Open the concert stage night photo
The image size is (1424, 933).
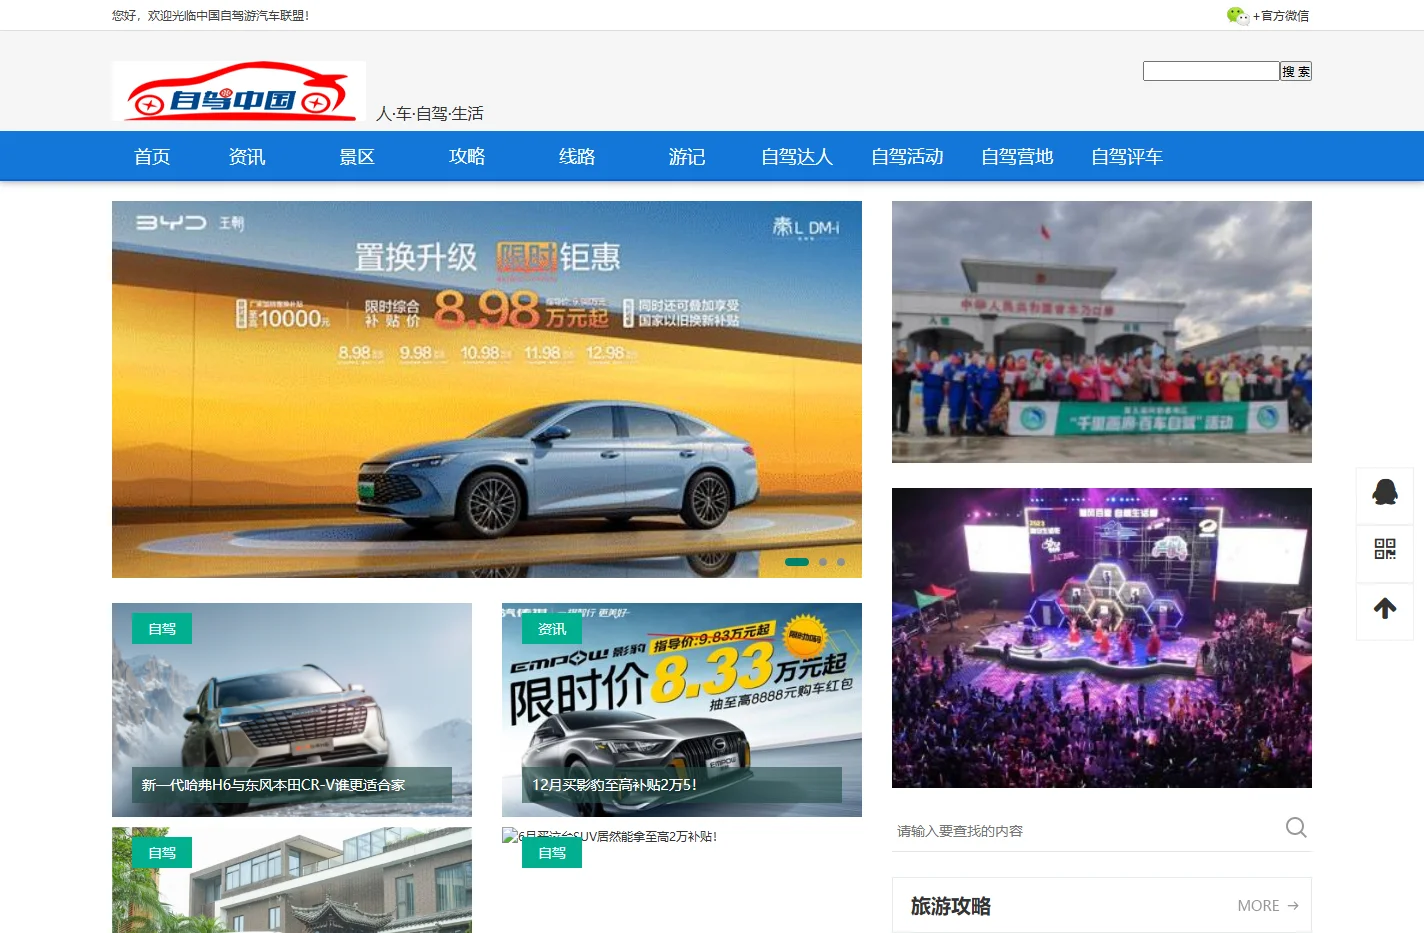pyautogui.click(x=1102, y=638)
